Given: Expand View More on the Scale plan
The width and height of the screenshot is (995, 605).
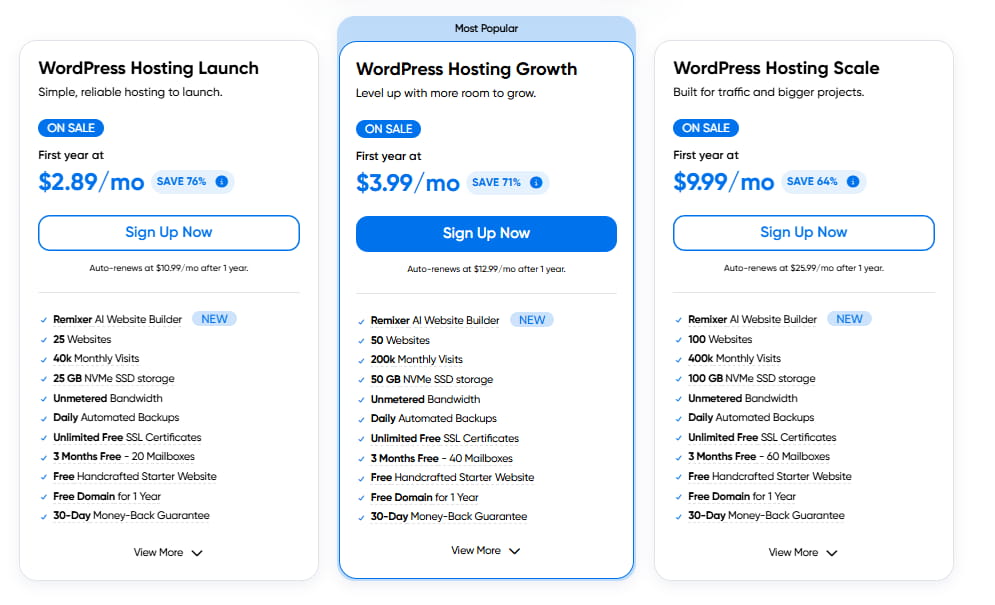Looking at the screenshot, I should pyautogui.click(x=803, y=552).
